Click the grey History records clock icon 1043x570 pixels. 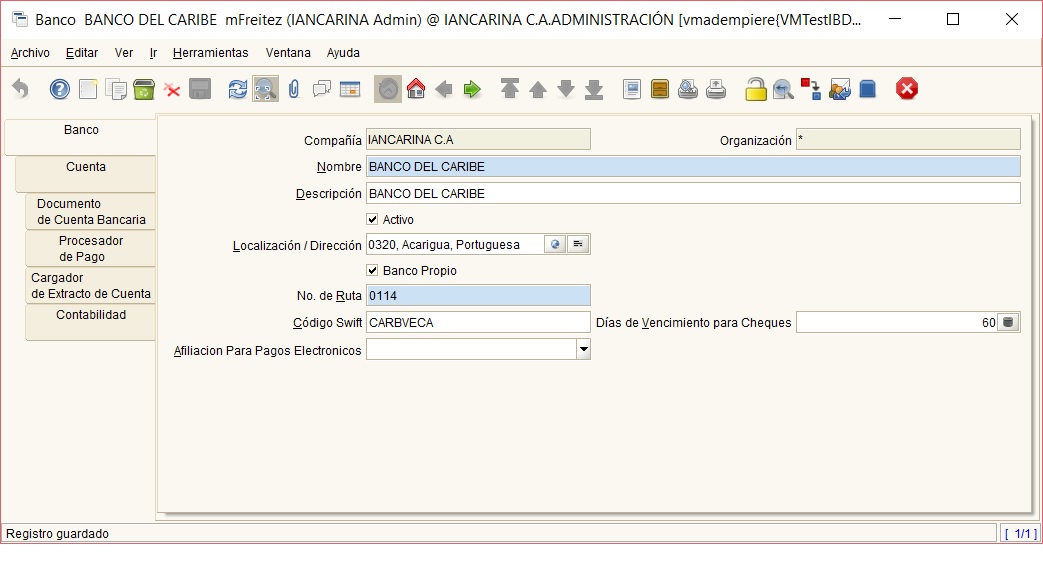388,88
